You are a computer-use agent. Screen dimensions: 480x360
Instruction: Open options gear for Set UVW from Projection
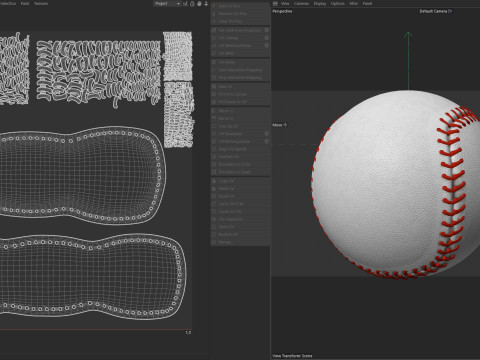[x=267, y=30]
